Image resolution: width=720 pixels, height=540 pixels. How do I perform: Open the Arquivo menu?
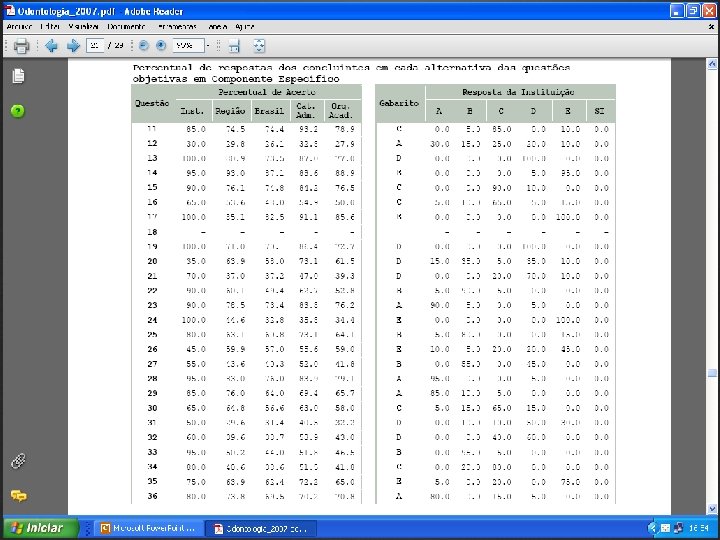pyautogui.click(x=19, y=27)
